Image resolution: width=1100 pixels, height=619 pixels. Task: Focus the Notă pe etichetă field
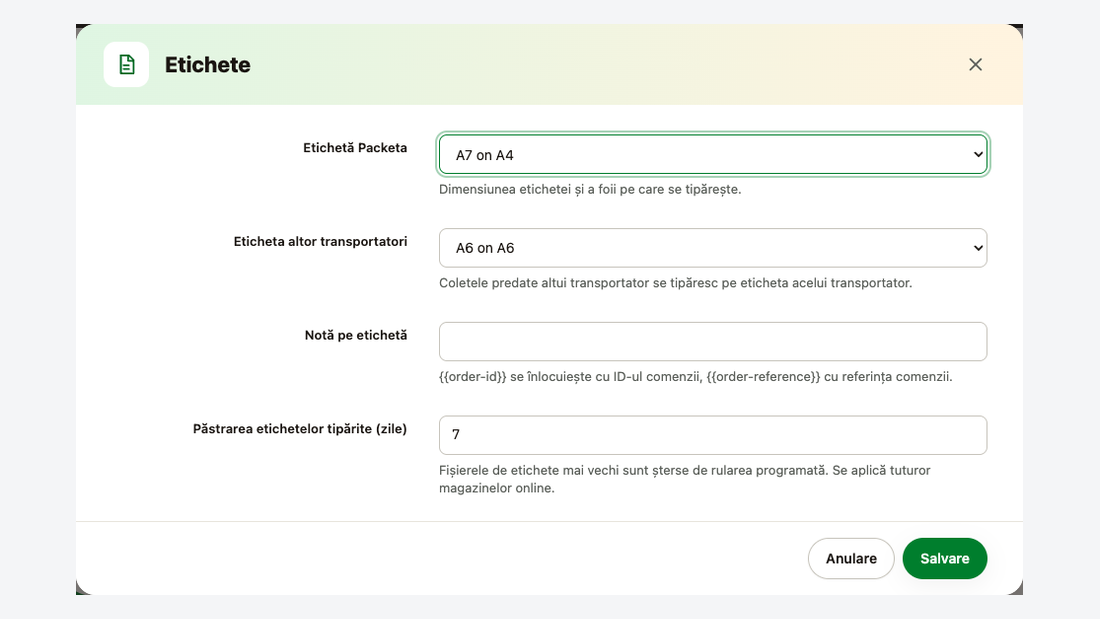point(713,342)
